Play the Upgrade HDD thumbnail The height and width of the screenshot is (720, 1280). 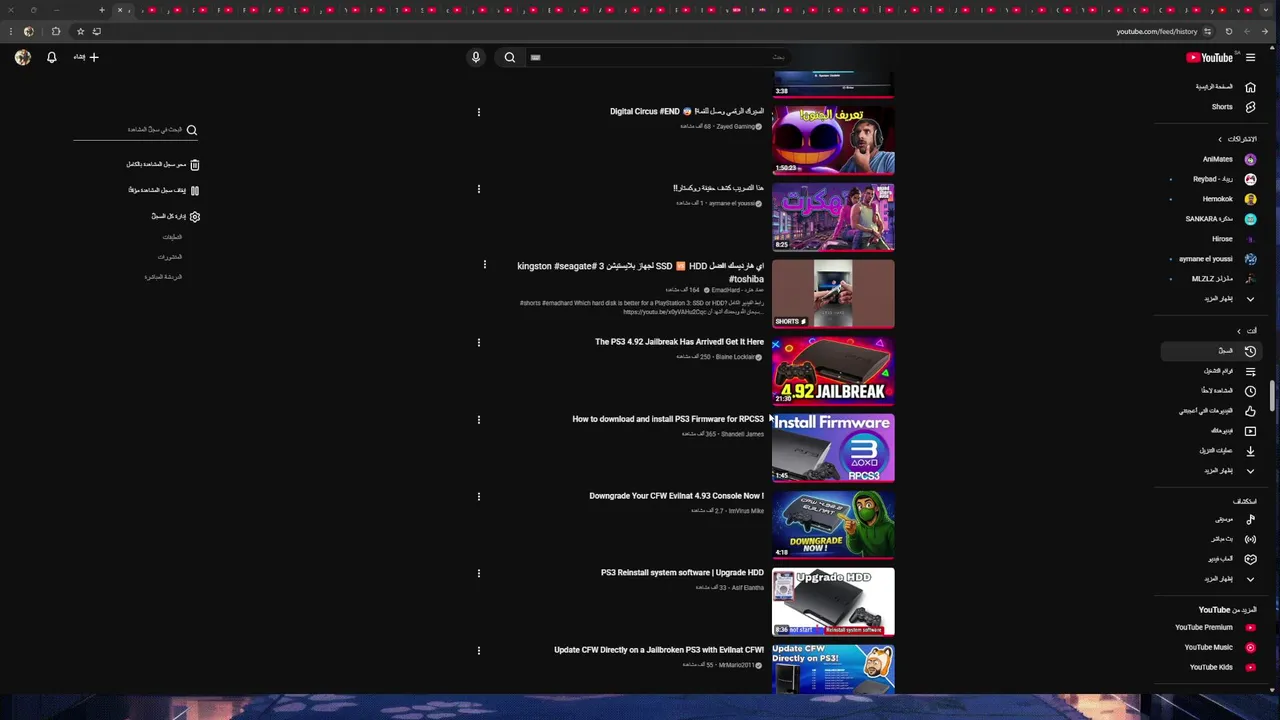pos(833,602)
